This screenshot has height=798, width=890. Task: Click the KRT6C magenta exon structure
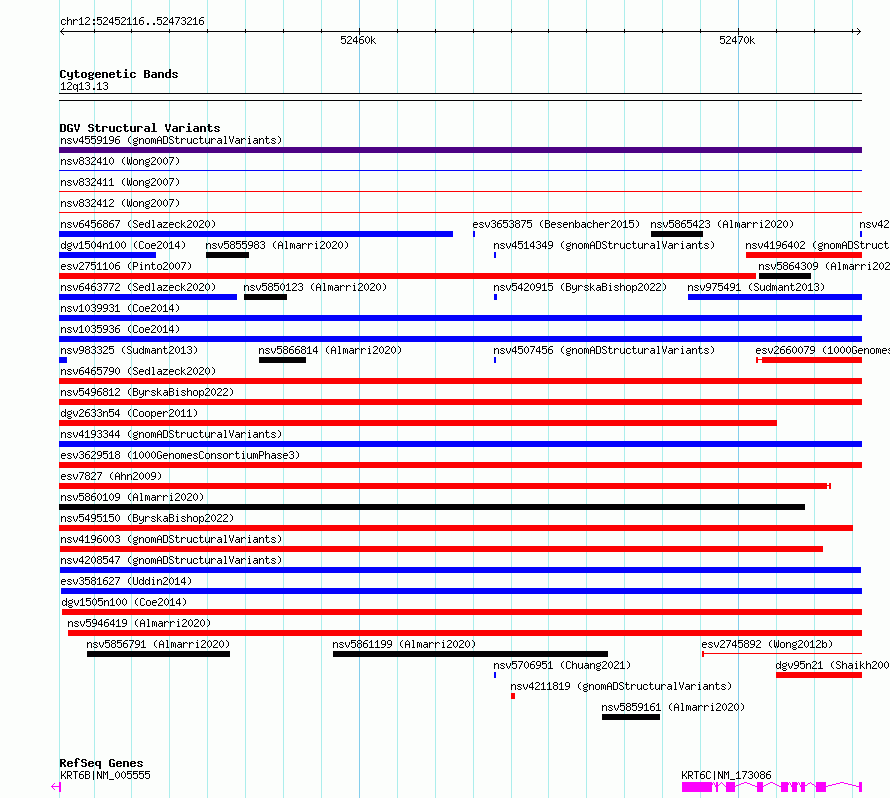point(772,787)
